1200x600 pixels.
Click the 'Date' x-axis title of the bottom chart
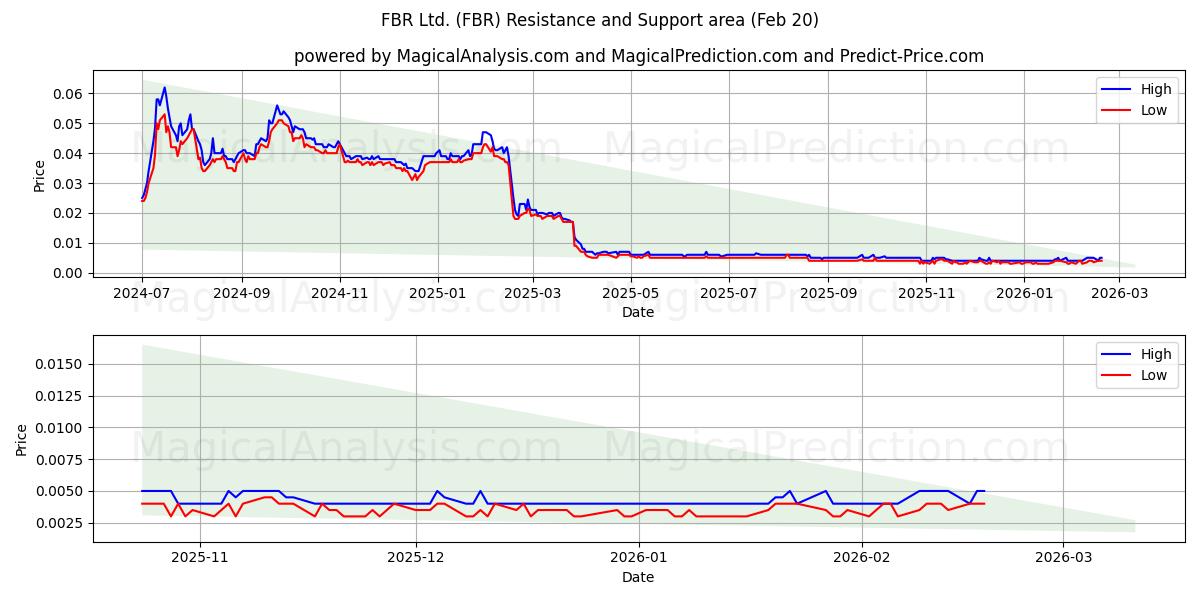pyautogui.click(x=638, y=577)
